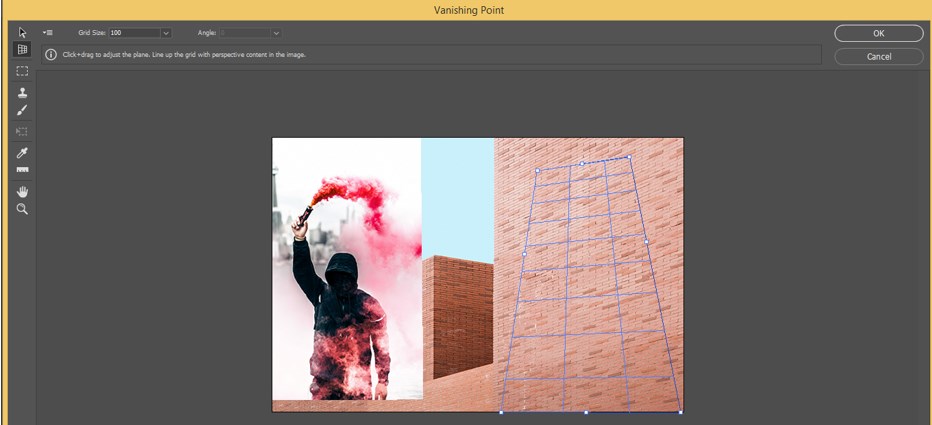Select the Create Plane grid tool
The height and width of the screenshot is (425, 932).
[22, 49]
